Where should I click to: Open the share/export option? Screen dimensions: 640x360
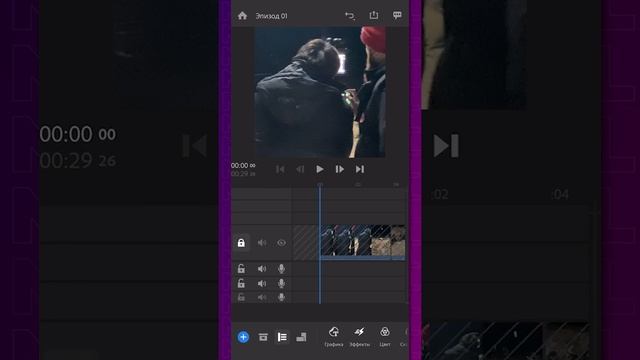[x=373, y=15]
